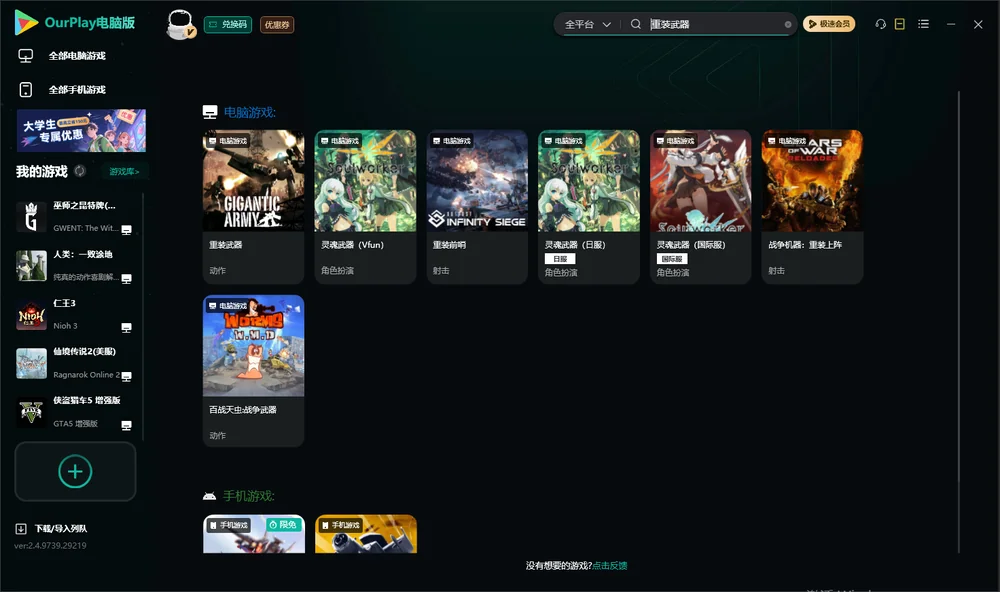
Task: Add a game with the plus button
Action: [75, 471]
